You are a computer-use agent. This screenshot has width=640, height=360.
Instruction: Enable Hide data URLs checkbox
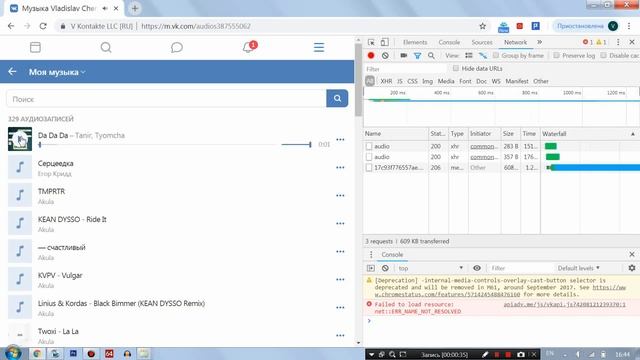click(456, 68)
